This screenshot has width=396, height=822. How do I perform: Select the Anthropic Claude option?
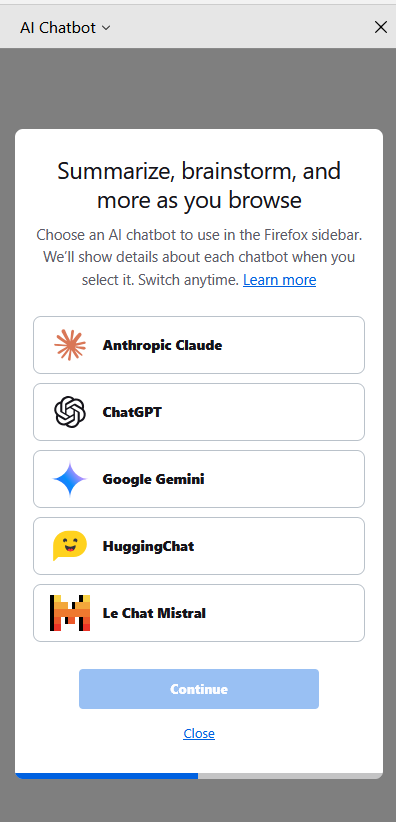199,345
